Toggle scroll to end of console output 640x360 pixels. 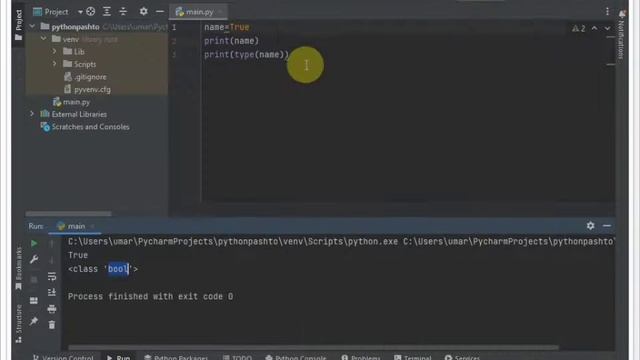52,292
